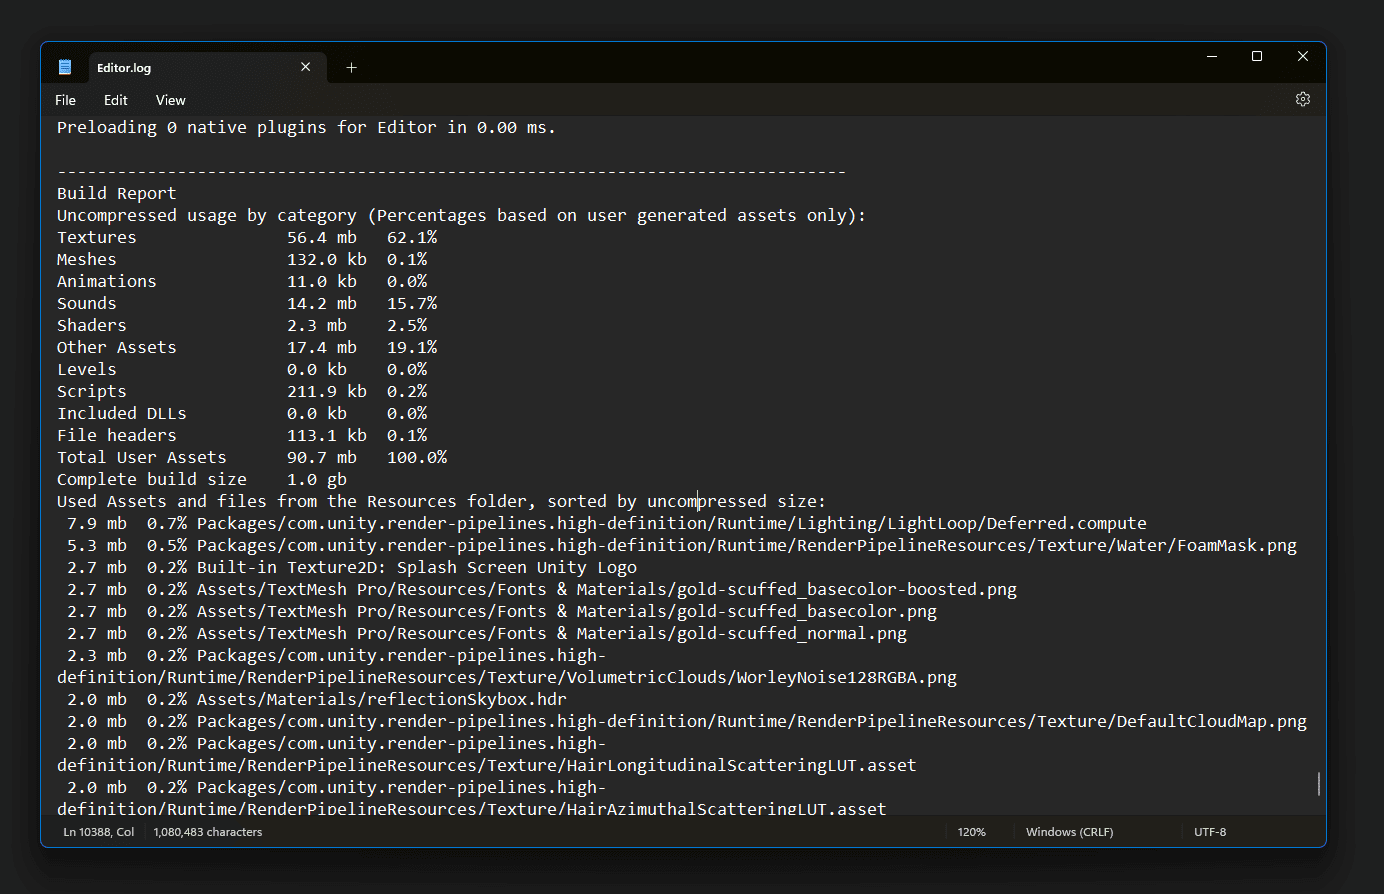Image resolution: width=1384 pixels, height=894 pixels.
Task: Click the 'Other Assets' row label
Action: tap(116, 347)
